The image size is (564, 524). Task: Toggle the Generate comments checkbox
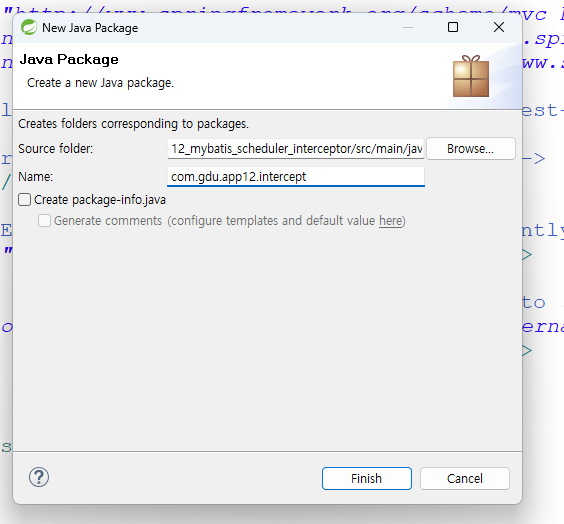pos(44,220)
